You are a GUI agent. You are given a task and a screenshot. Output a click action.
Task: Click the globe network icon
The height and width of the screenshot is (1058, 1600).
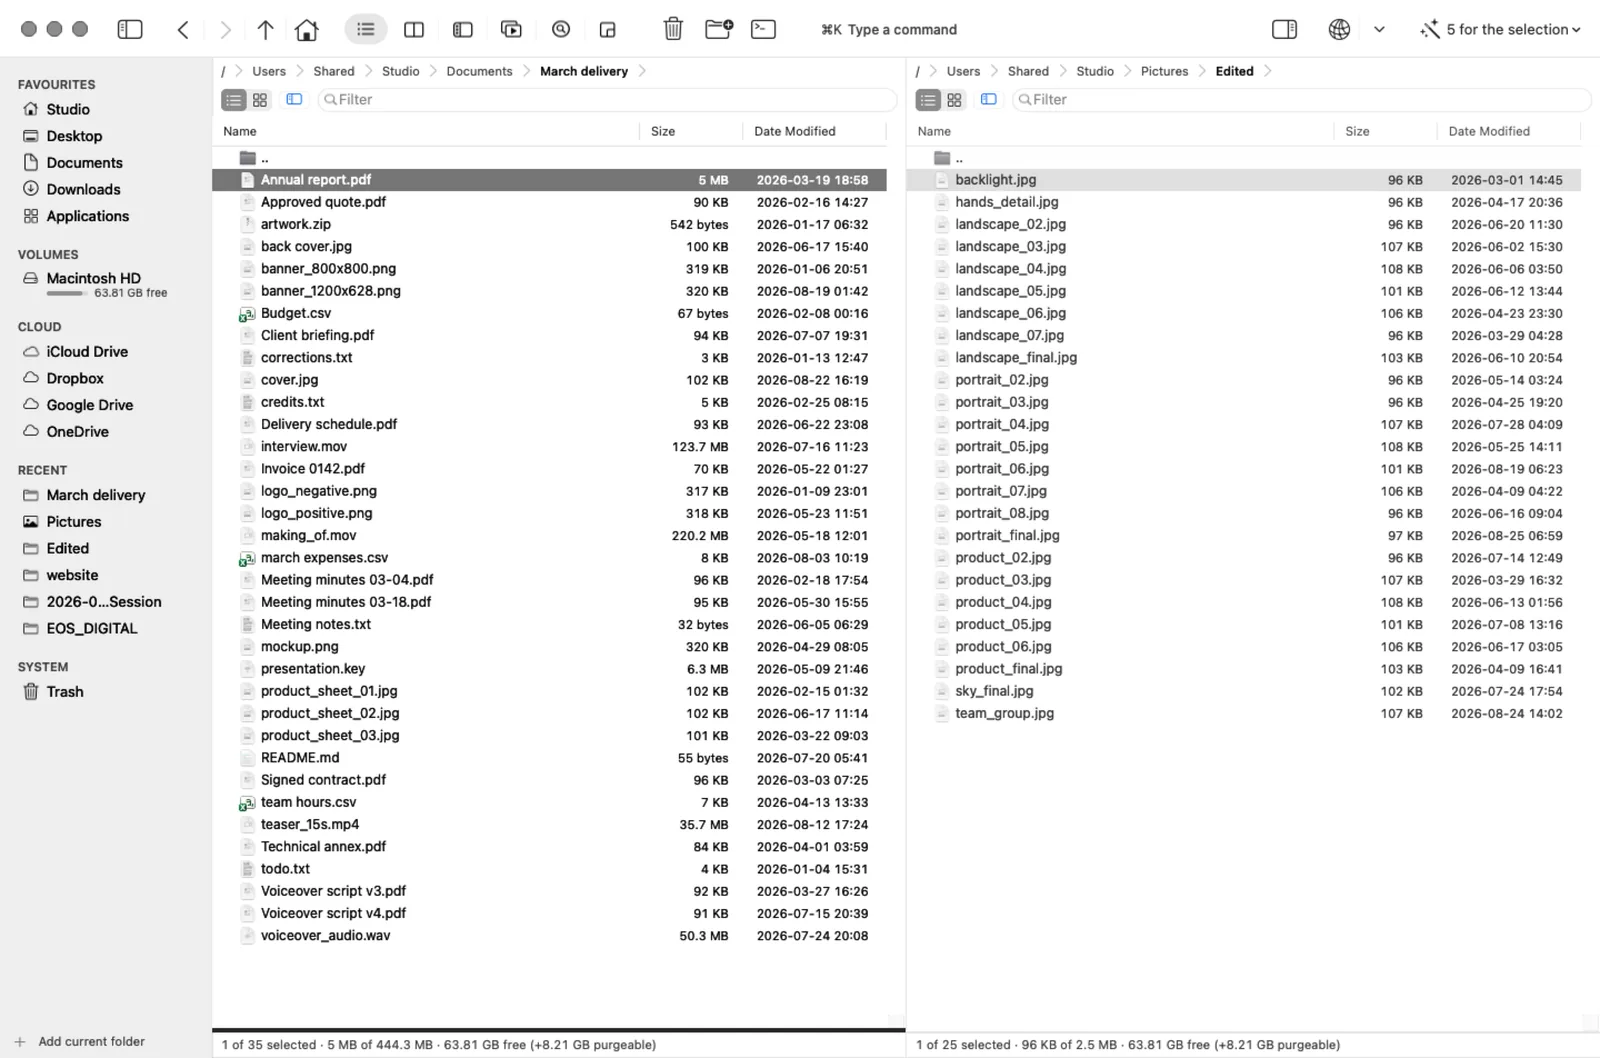(1339, 29)
